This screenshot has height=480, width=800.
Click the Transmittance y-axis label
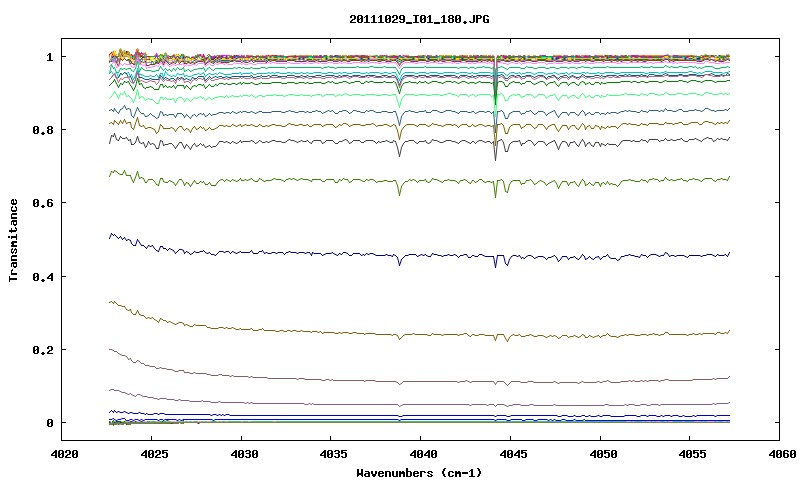(x=13, y=240)
